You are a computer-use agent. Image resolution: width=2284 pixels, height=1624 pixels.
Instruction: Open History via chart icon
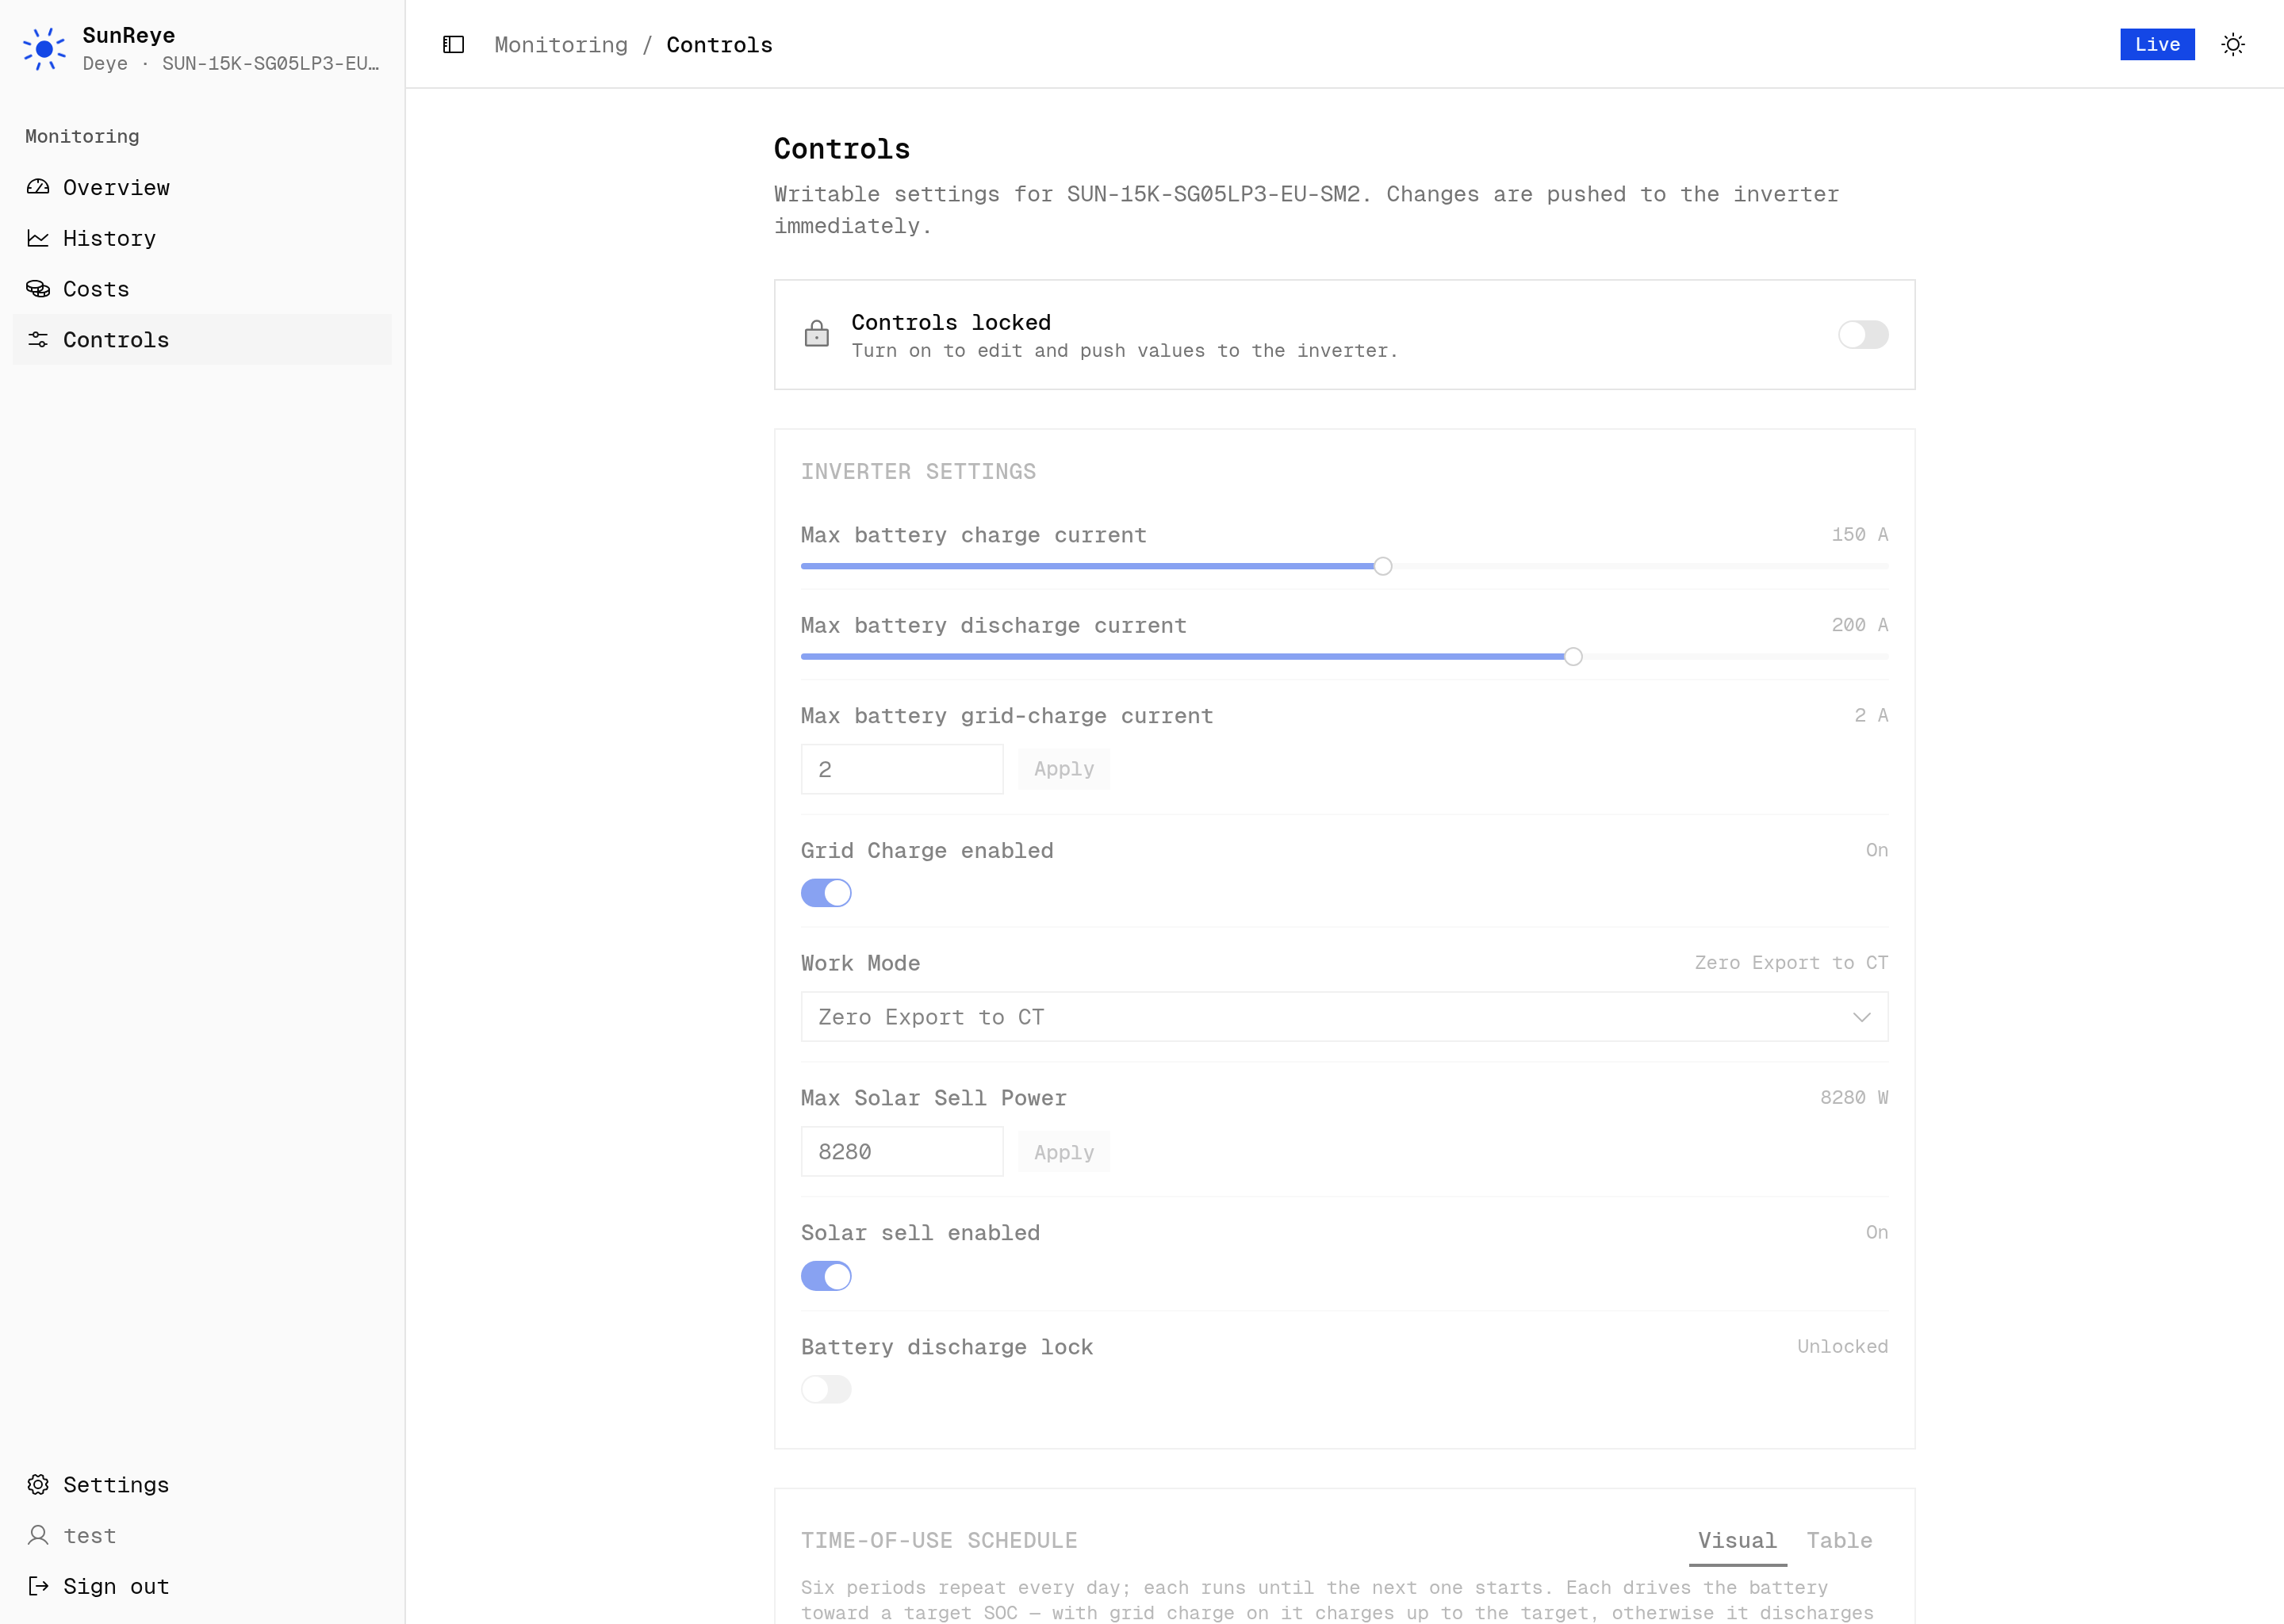[38, 238]
